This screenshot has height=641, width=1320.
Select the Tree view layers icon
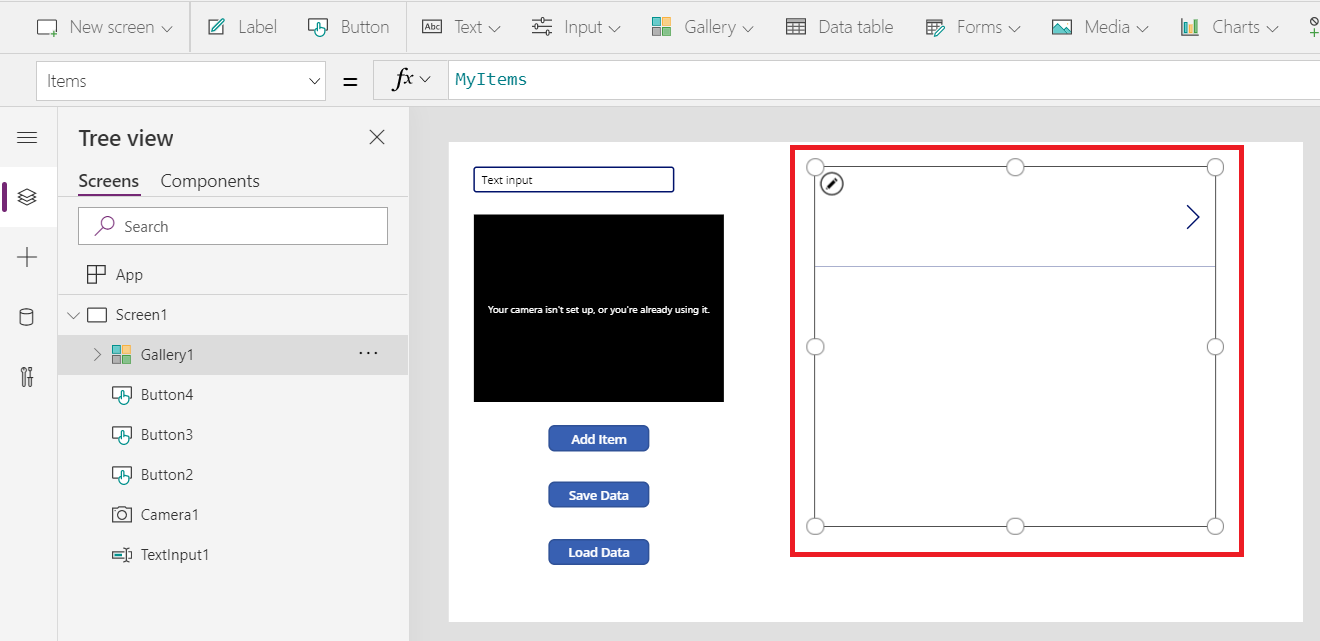pos(27,197)
